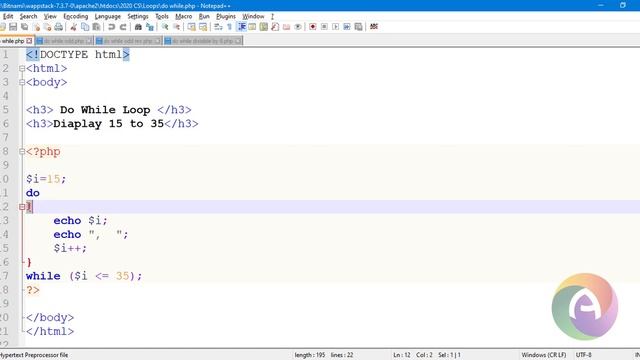Open the View menu
This screenshot has height=360, width=640.
[50, 16]
